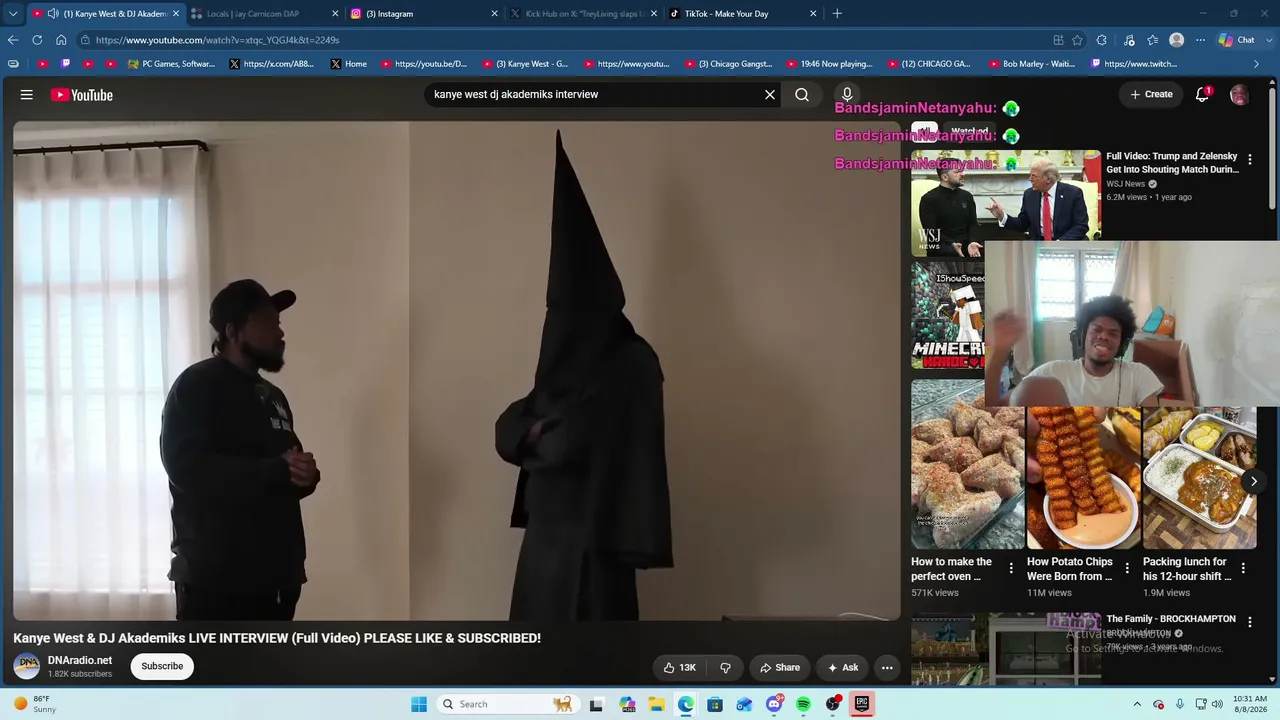Switch to the Instagram tab
This screenshot has height=720, width=1280.
coord(424,14)
